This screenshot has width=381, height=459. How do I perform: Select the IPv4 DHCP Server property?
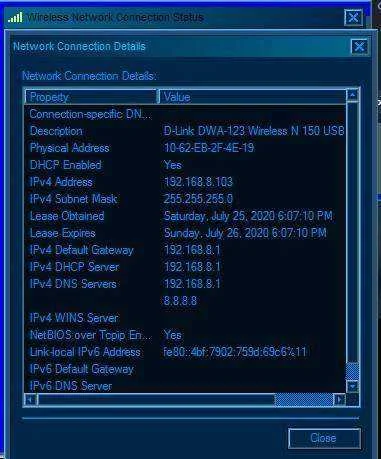tap(74, 267)
